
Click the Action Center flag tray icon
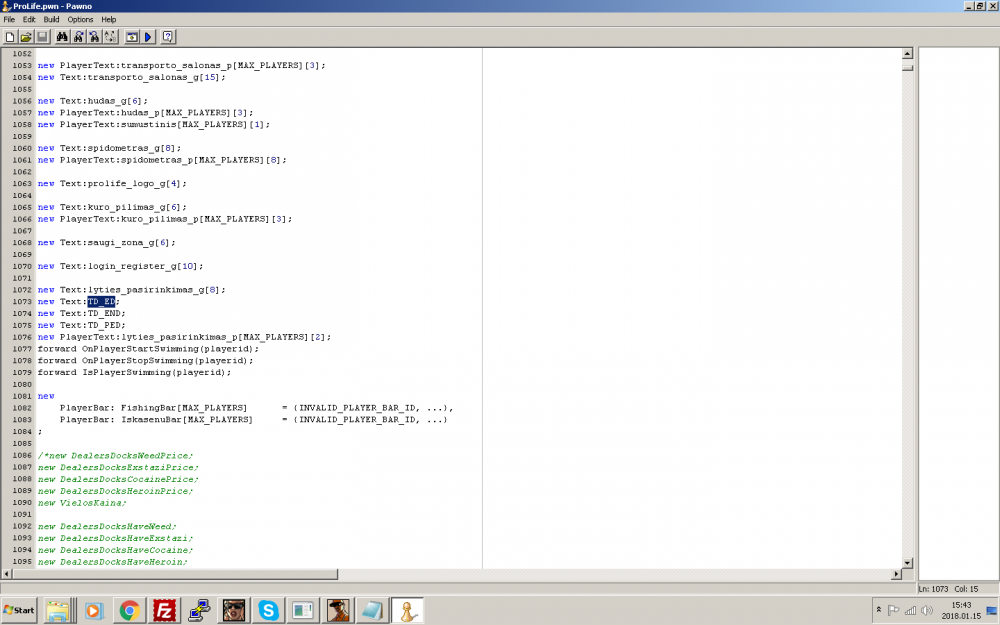tap(893, 610)
